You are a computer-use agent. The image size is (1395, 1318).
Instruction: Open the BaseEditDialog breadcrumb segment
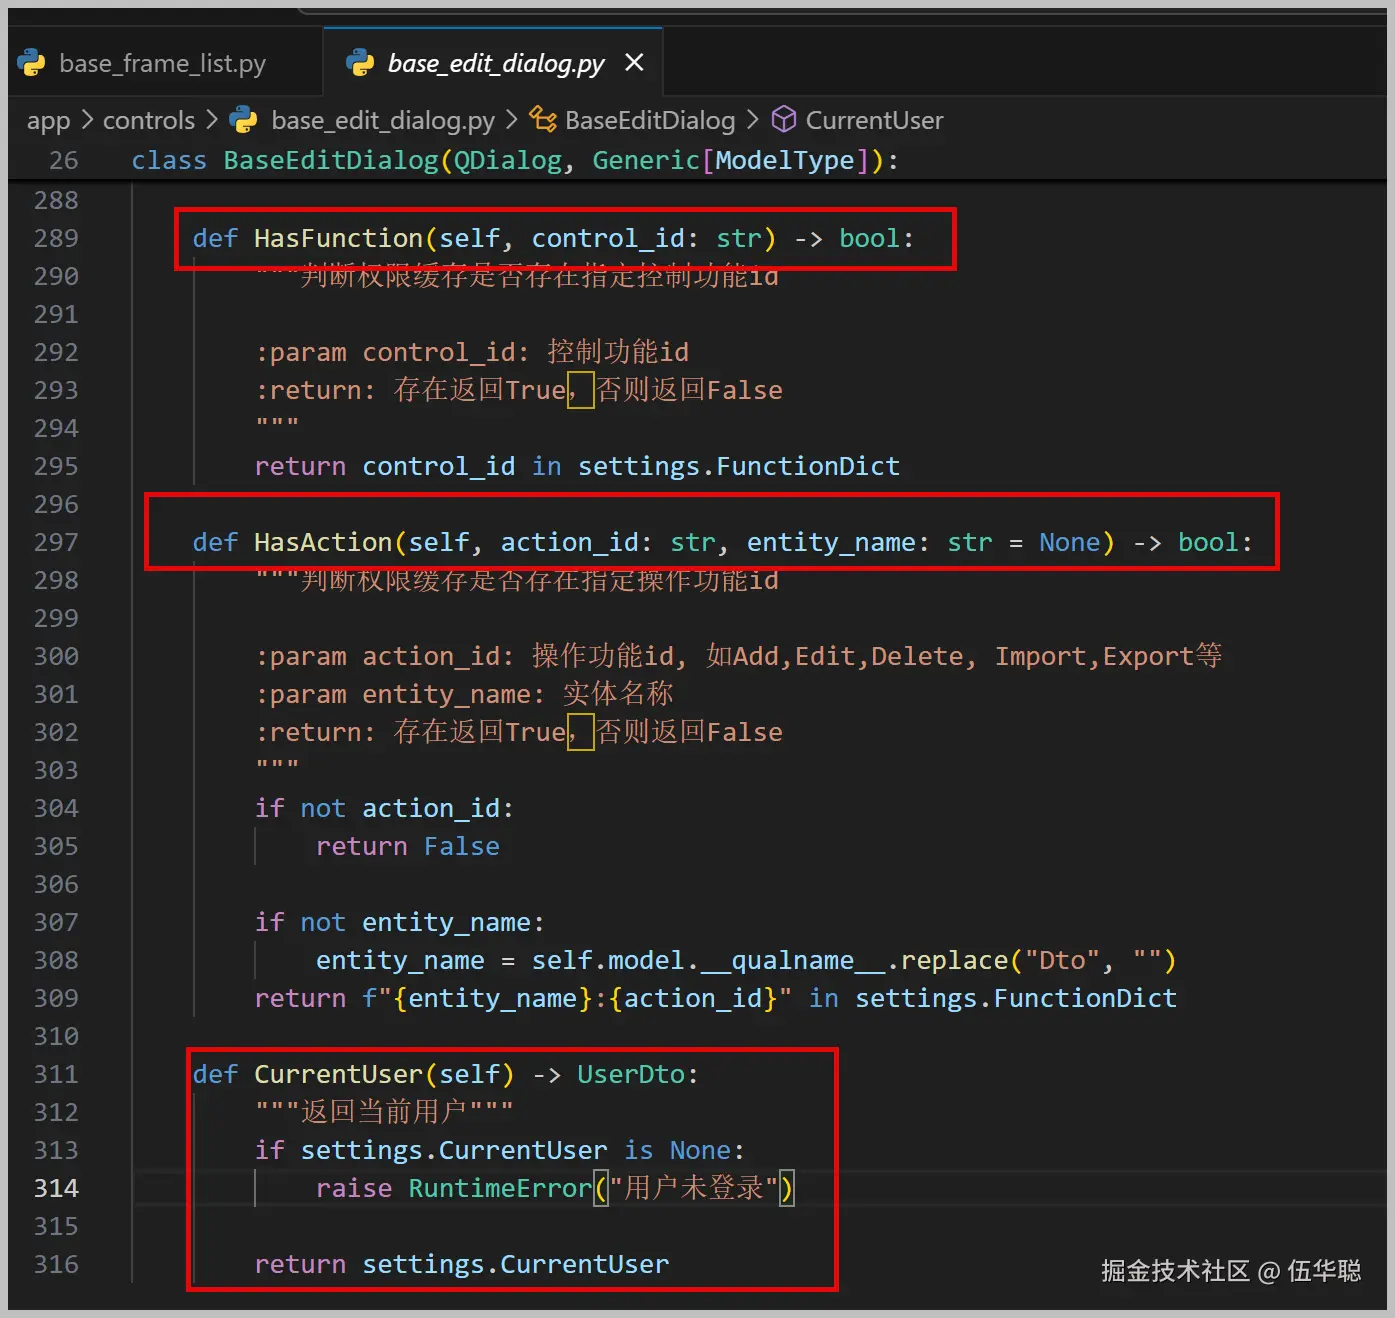coord(650,121)
